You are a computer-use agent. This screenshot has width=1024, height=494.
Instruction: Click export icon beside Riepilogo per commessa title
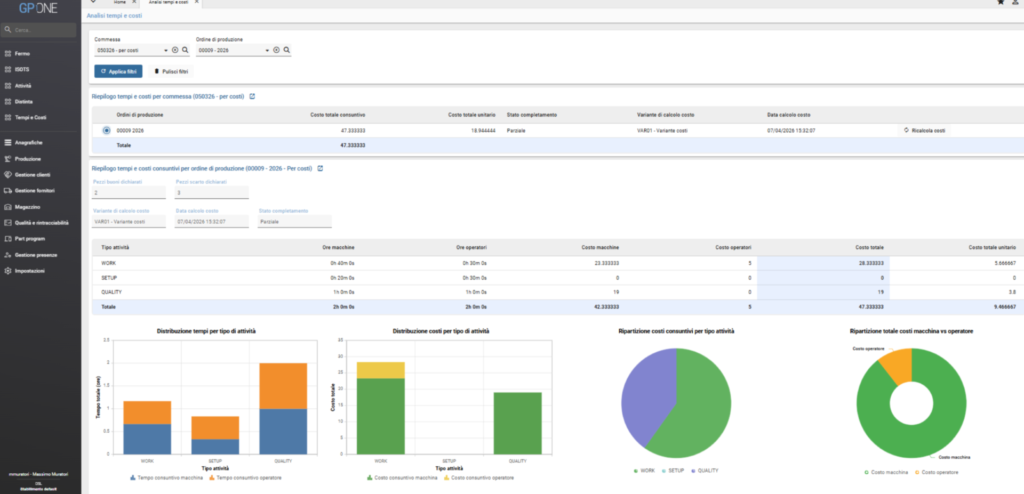(253, 96)
